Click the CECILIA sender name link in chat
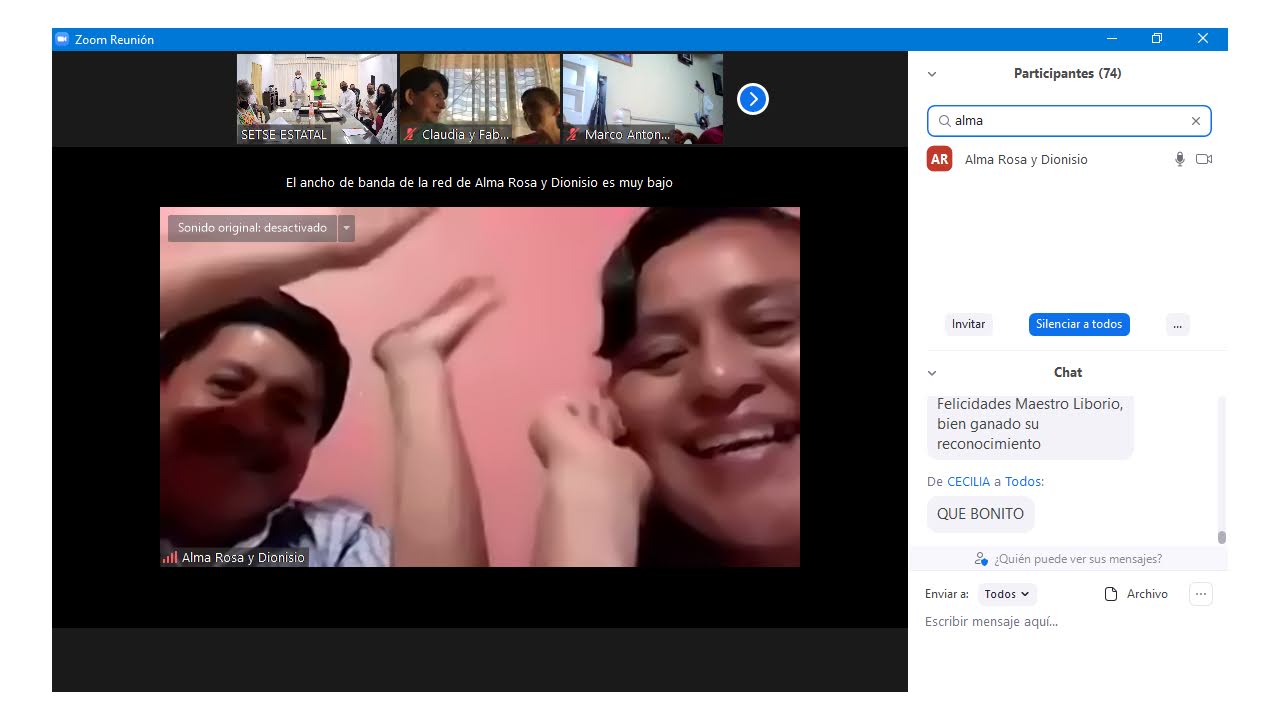Screen dimensions: 1280x720 pos(968,481)
